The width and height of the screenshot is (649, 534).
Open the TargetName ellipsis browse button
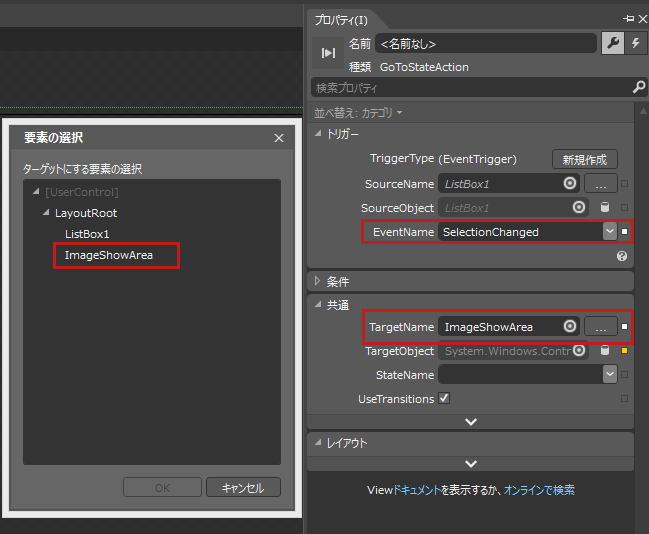[x=601, y=327]
